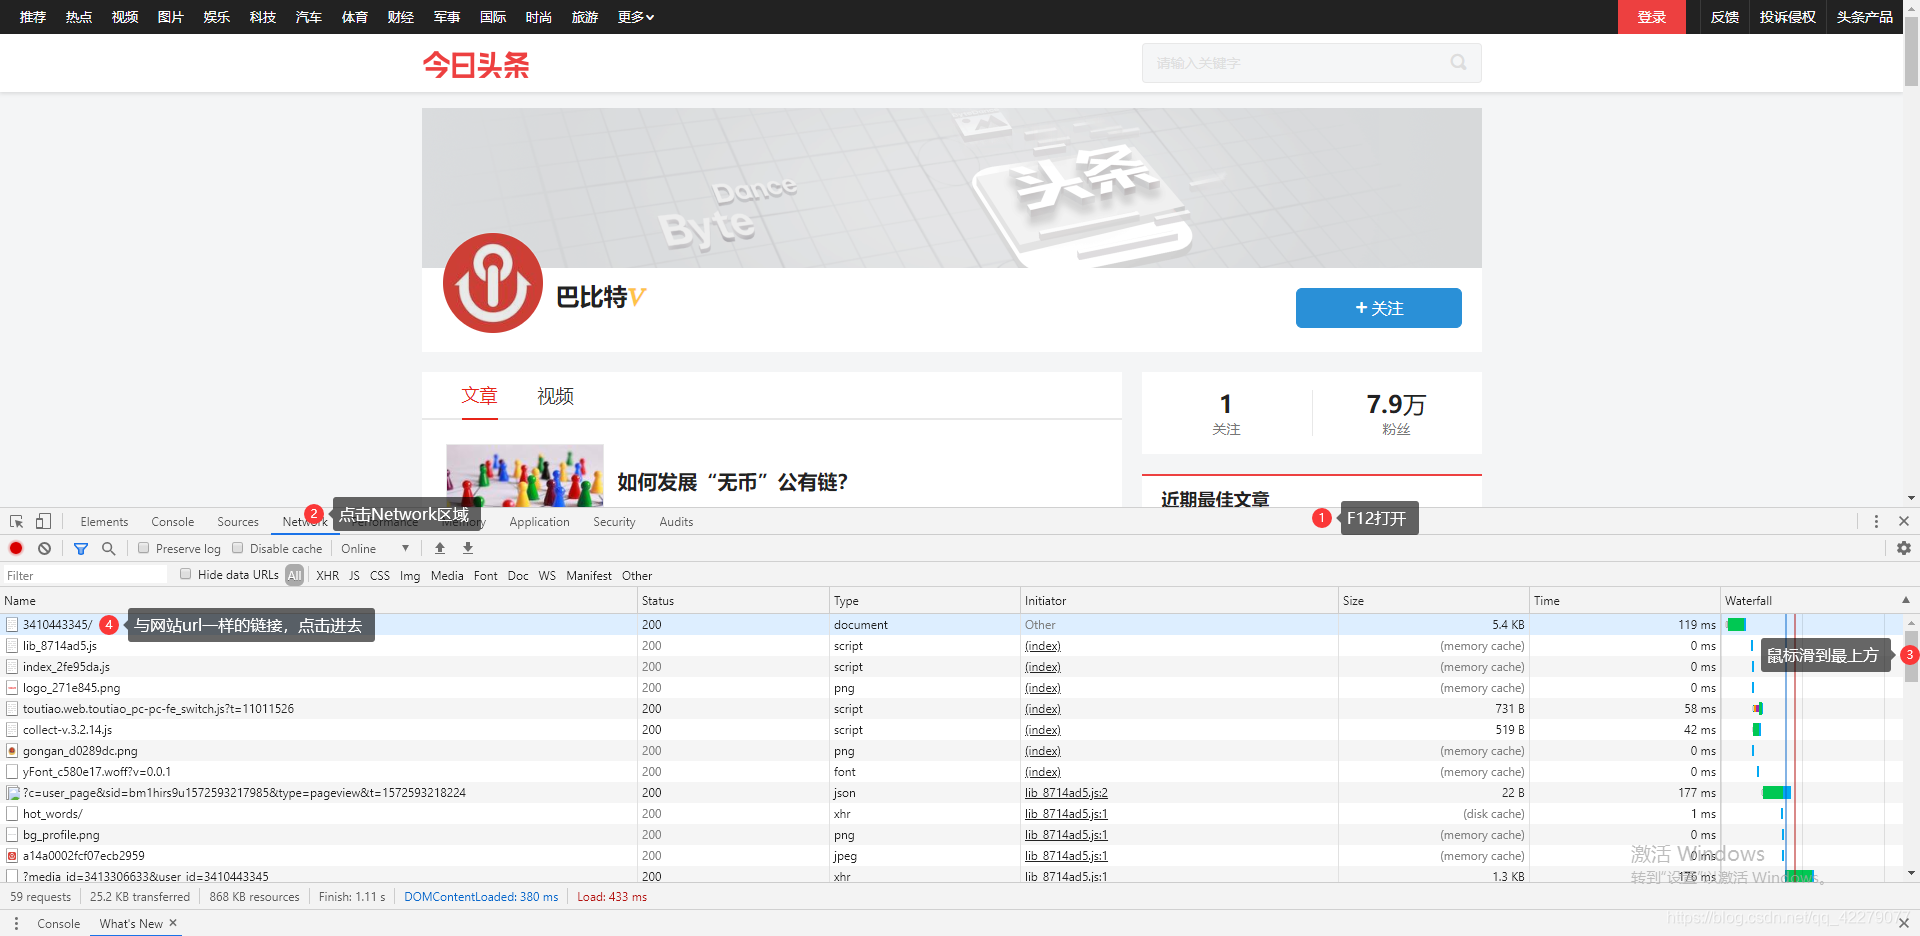Viewport: 1920px width, 936px height.
Task: Filter requests by Media
Action: pos(447,576)
